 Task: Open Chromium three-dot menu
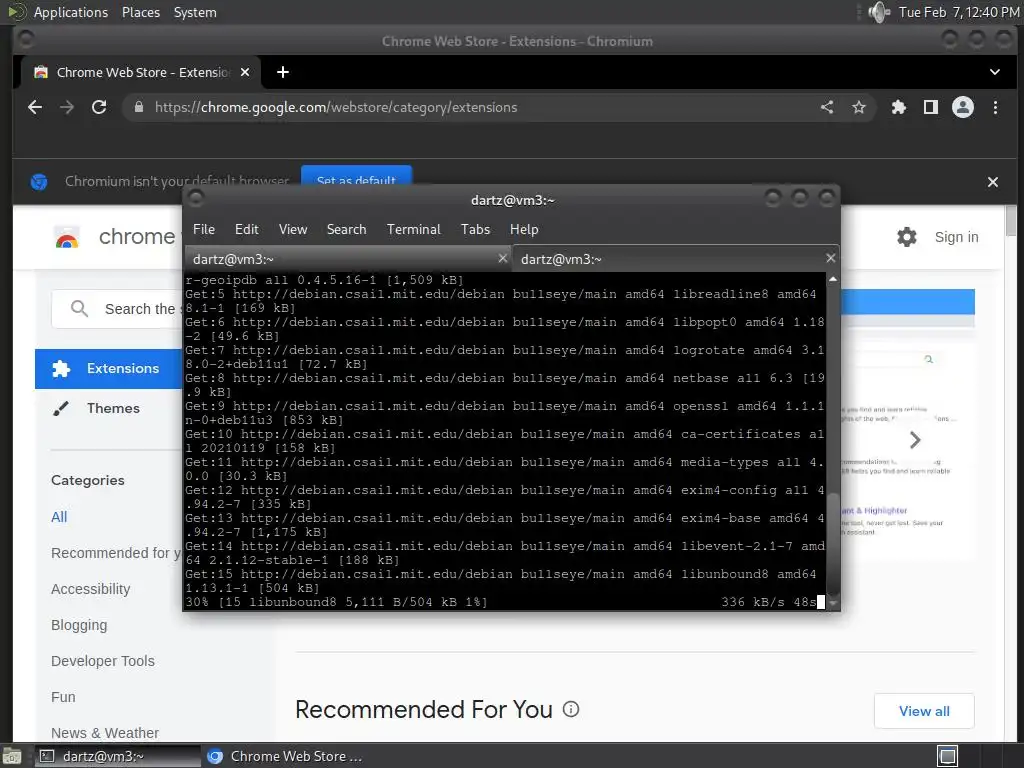(995, 107)
